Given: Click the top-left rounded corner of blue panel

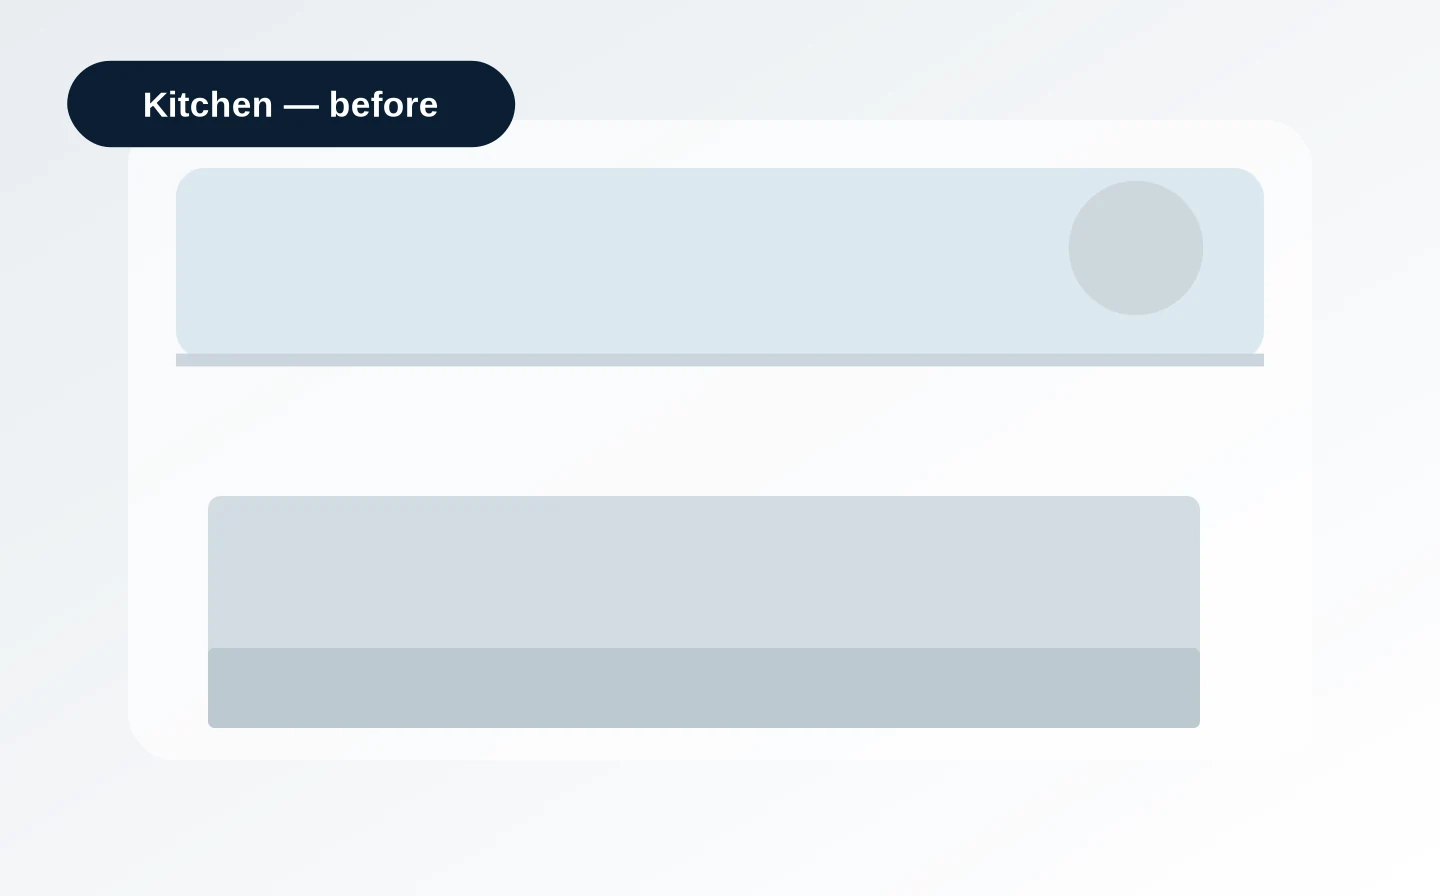Looking at the screenshot, I should (188, 180).
